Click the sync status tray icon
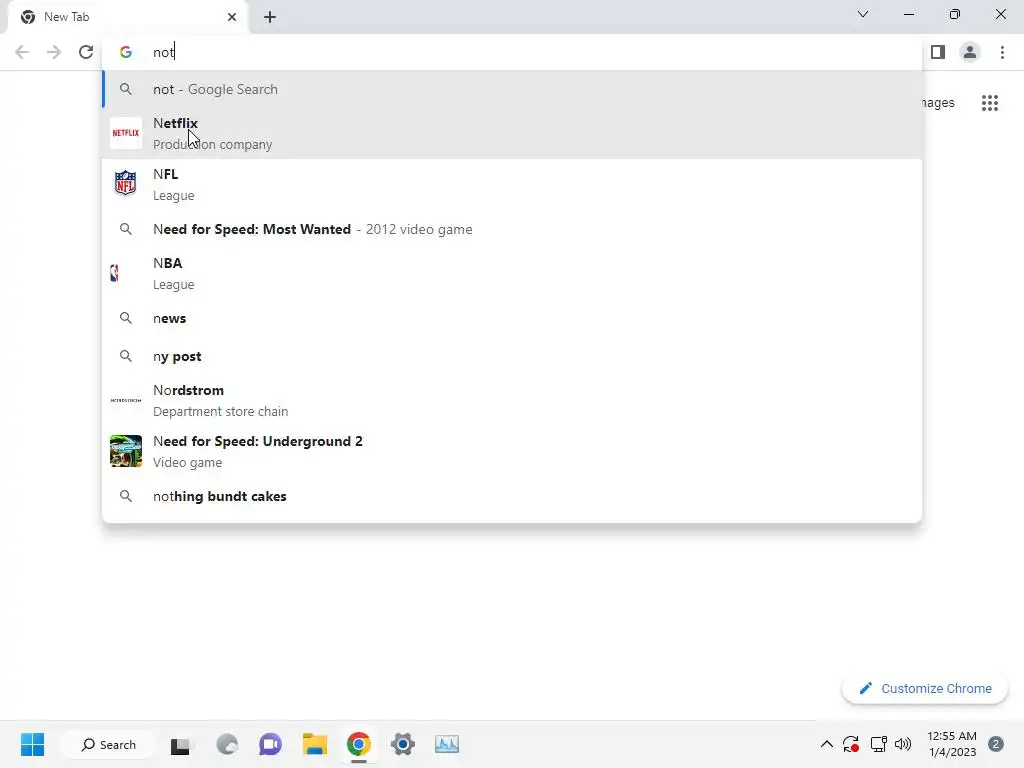 850,744
